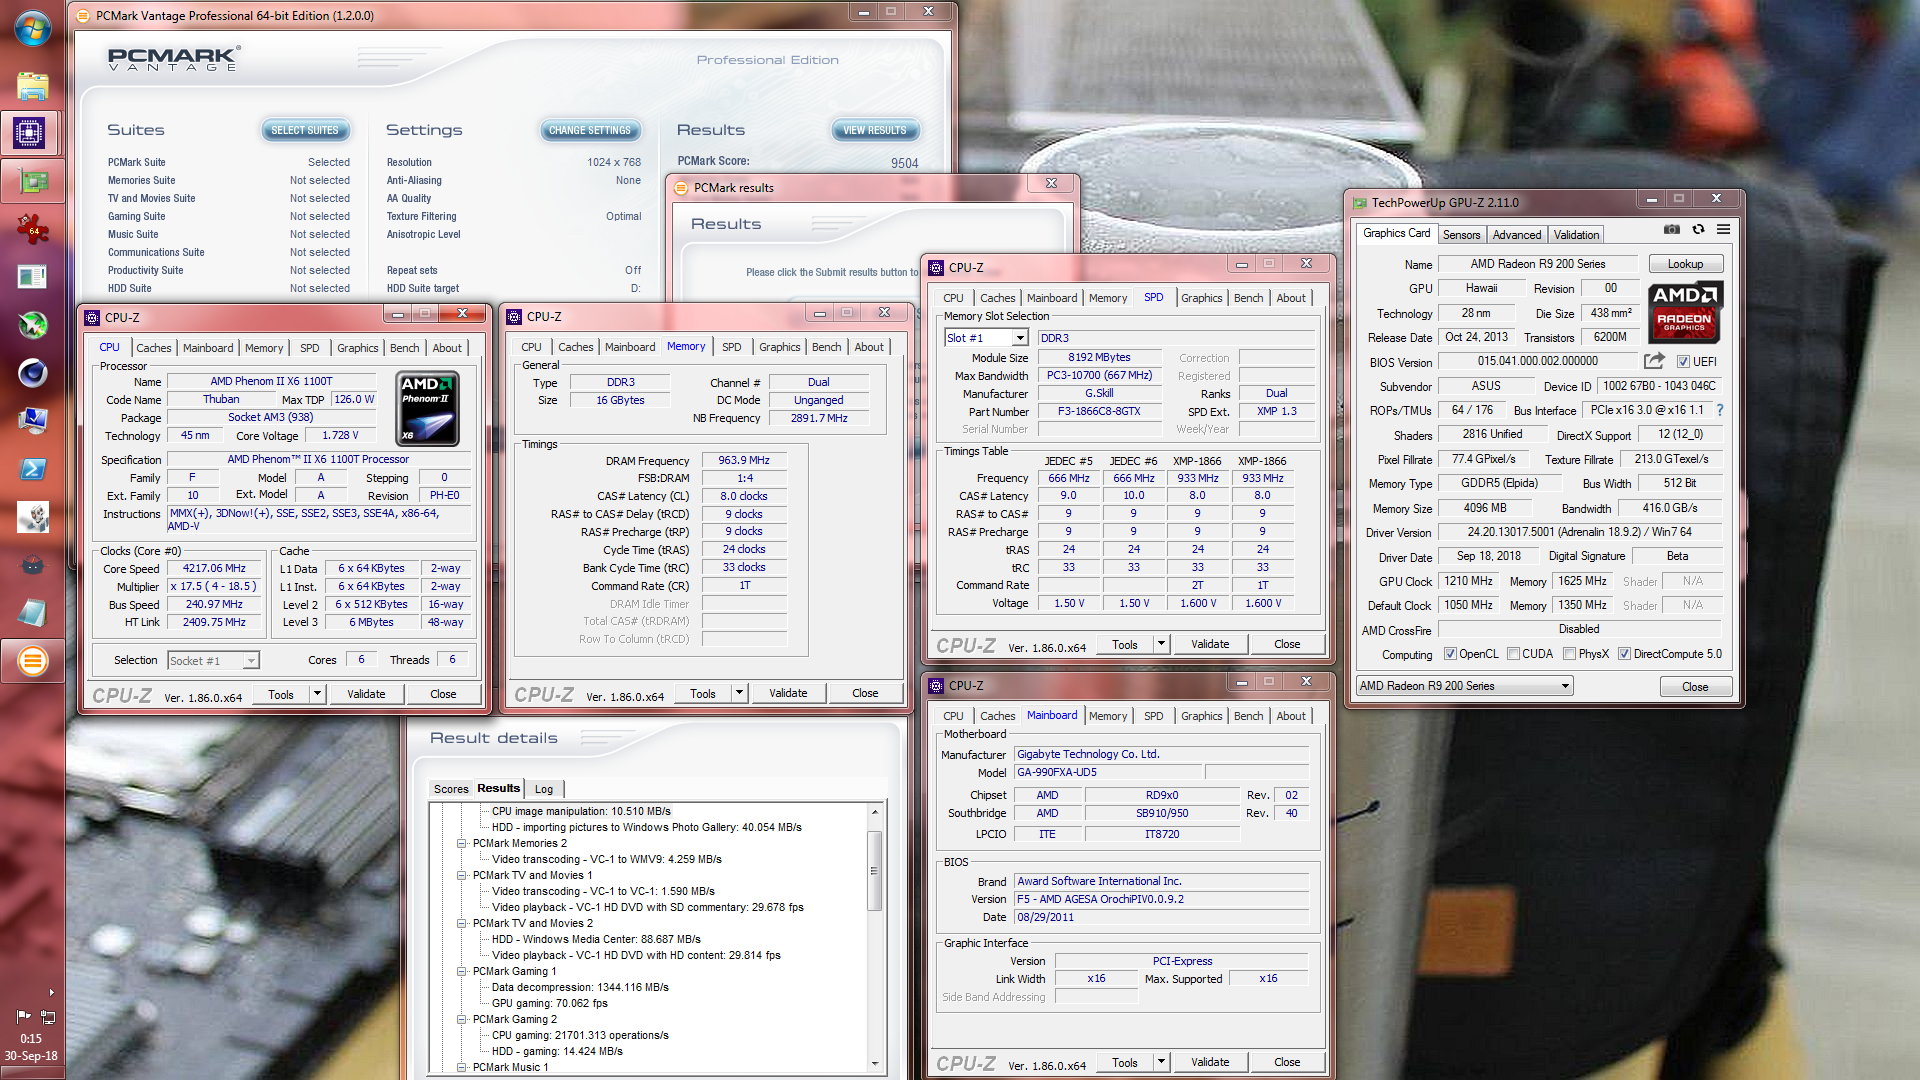Open the GPU-Z hamburger menu icon
The width and height of the screenshot is (1920, 1080).
tap(1724, 230)
